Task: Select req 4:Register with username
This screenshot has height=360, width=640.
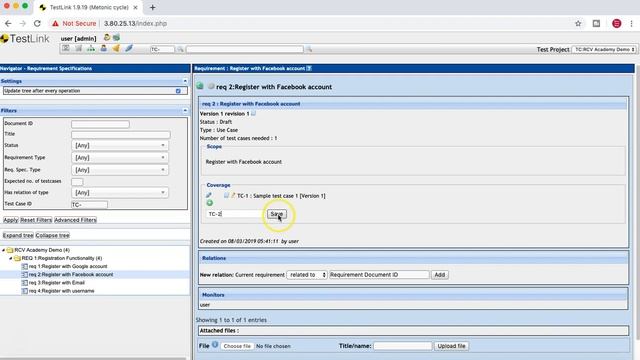Action: [x=62, y=291]
